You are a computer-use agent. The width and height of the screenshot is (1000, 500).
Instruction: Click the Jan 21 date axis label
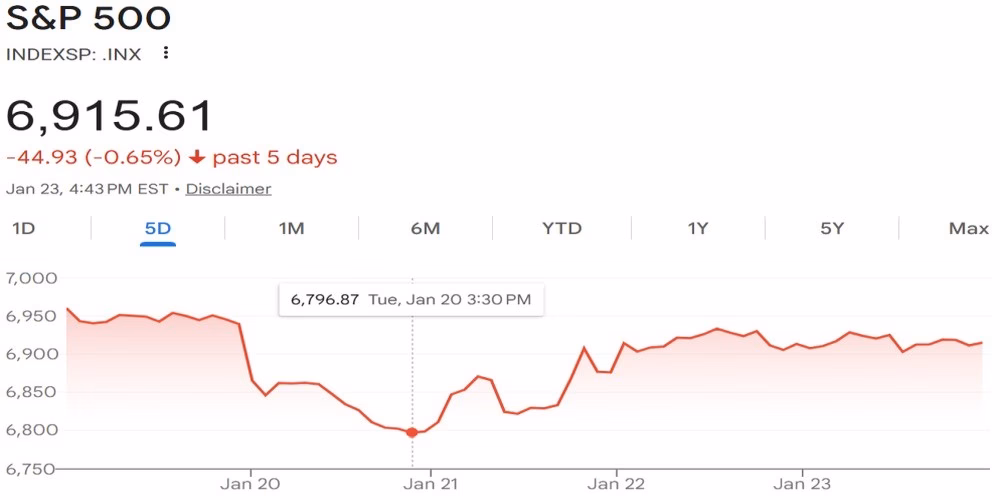(x=431, y=484)
